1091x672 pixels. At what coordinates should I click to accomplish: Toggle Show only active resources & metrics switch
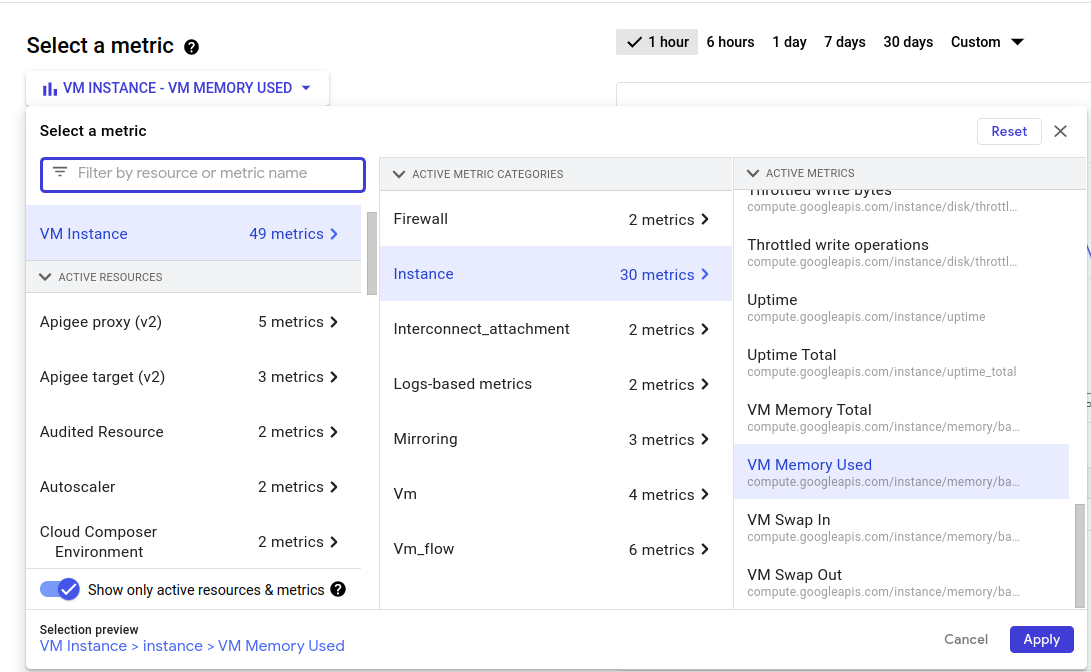(x=60, y=590)
